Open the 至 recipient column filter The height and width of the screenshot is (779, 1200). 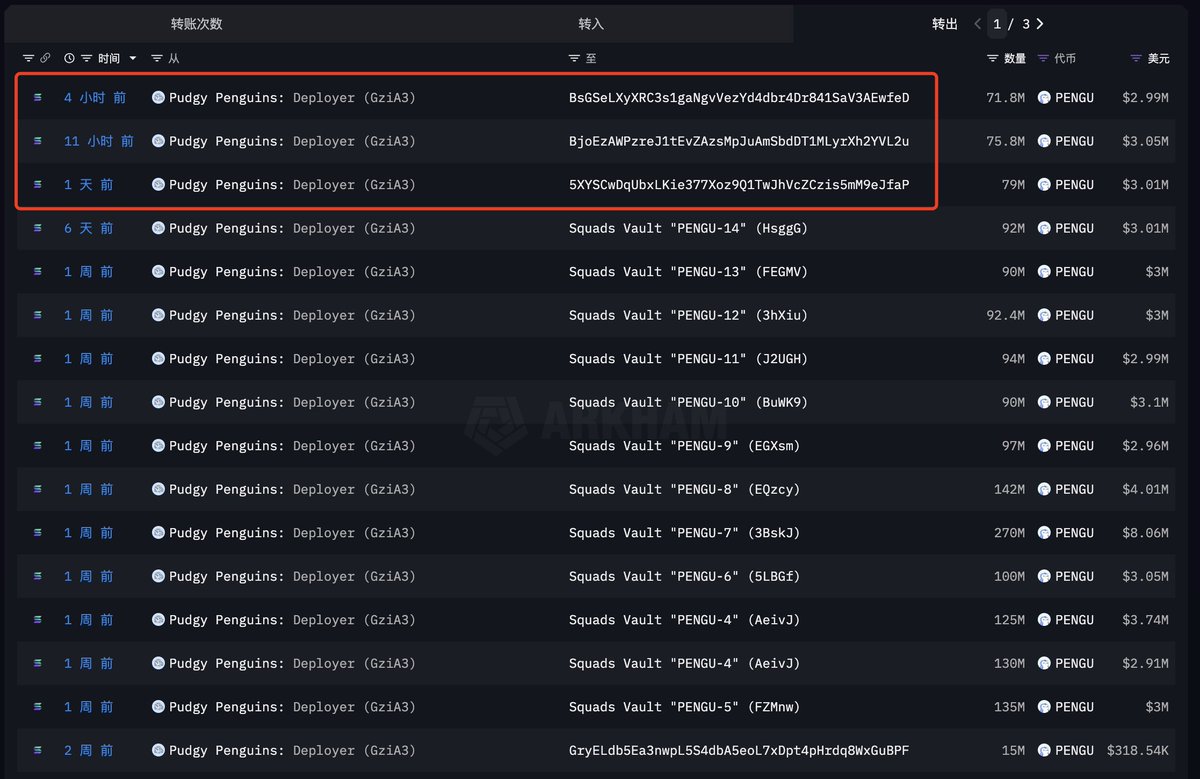pyautogui.click(x=574, y=59)
